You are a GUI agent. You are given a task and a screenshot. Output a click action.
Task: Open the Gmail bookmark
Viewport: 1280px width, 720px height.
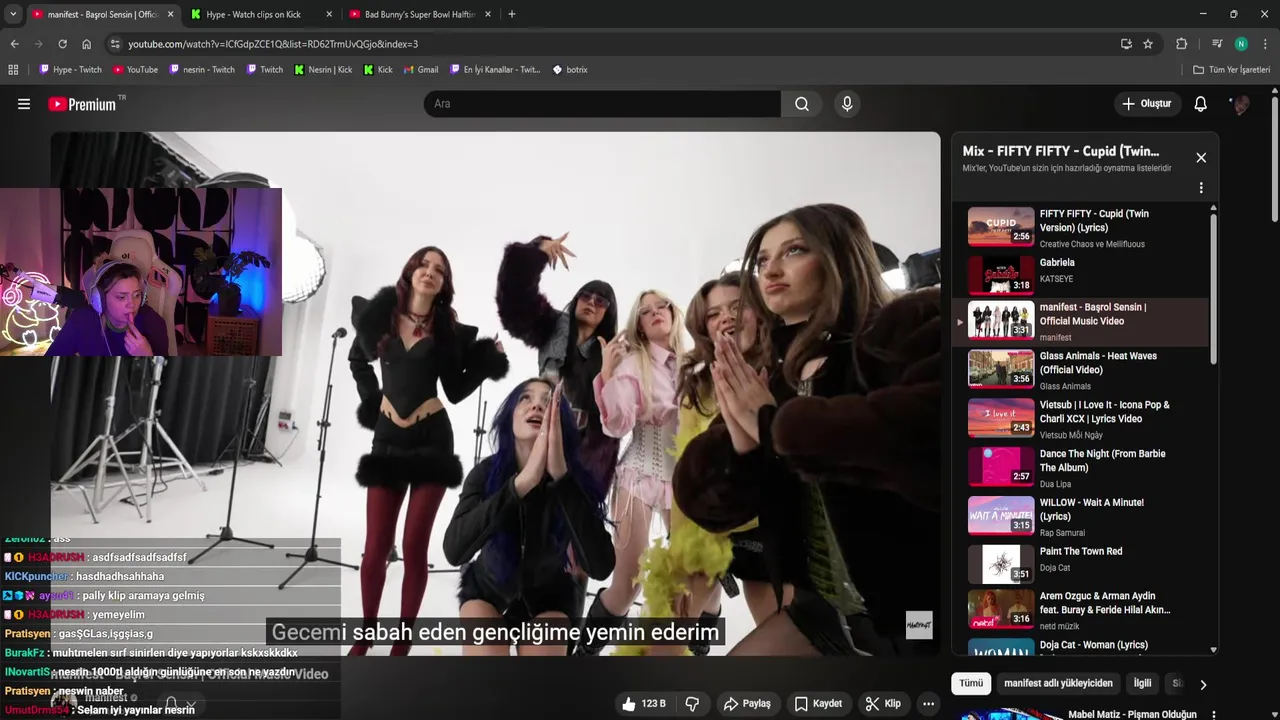click(421, 70)
